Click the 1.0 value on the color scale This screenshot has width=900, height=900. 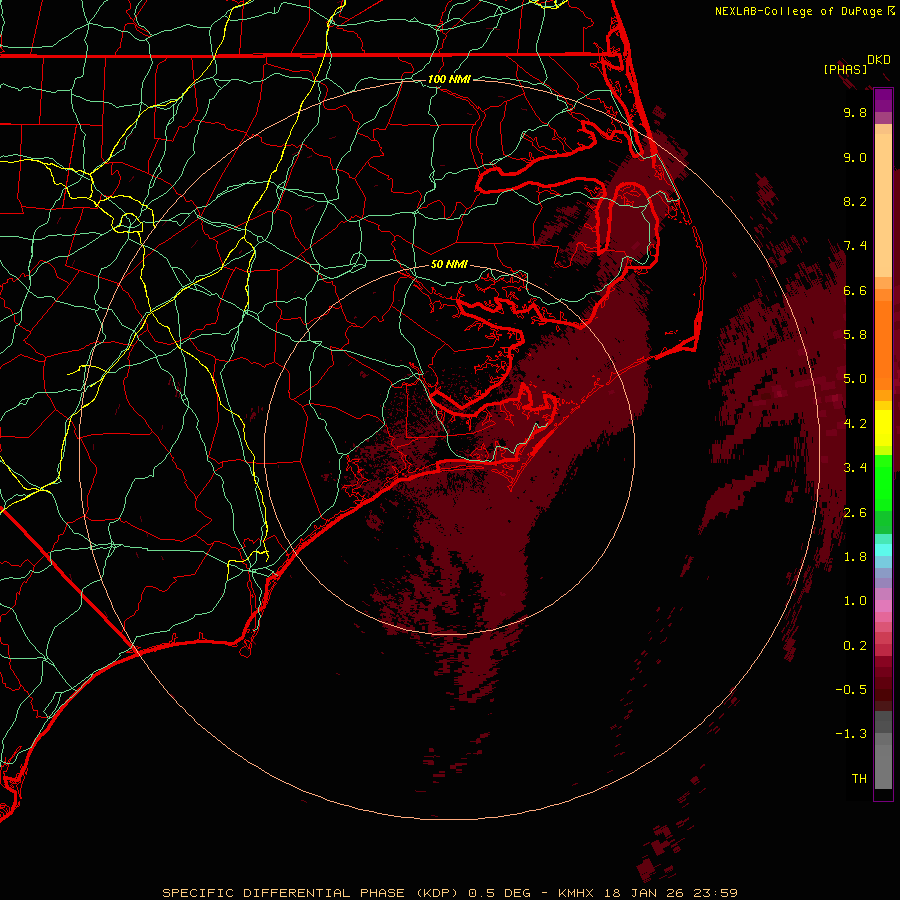[x=855, y=601]
